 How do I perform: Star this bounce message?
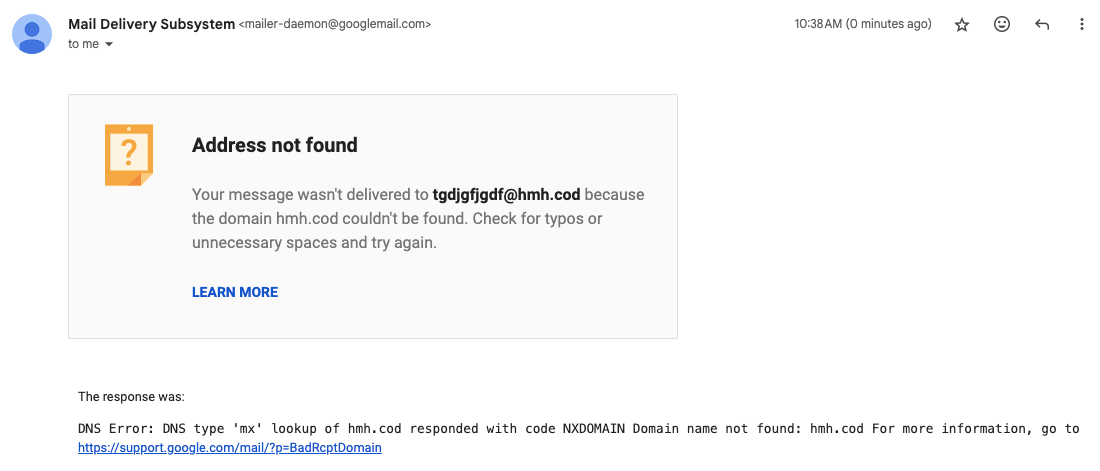coord(962,25)
